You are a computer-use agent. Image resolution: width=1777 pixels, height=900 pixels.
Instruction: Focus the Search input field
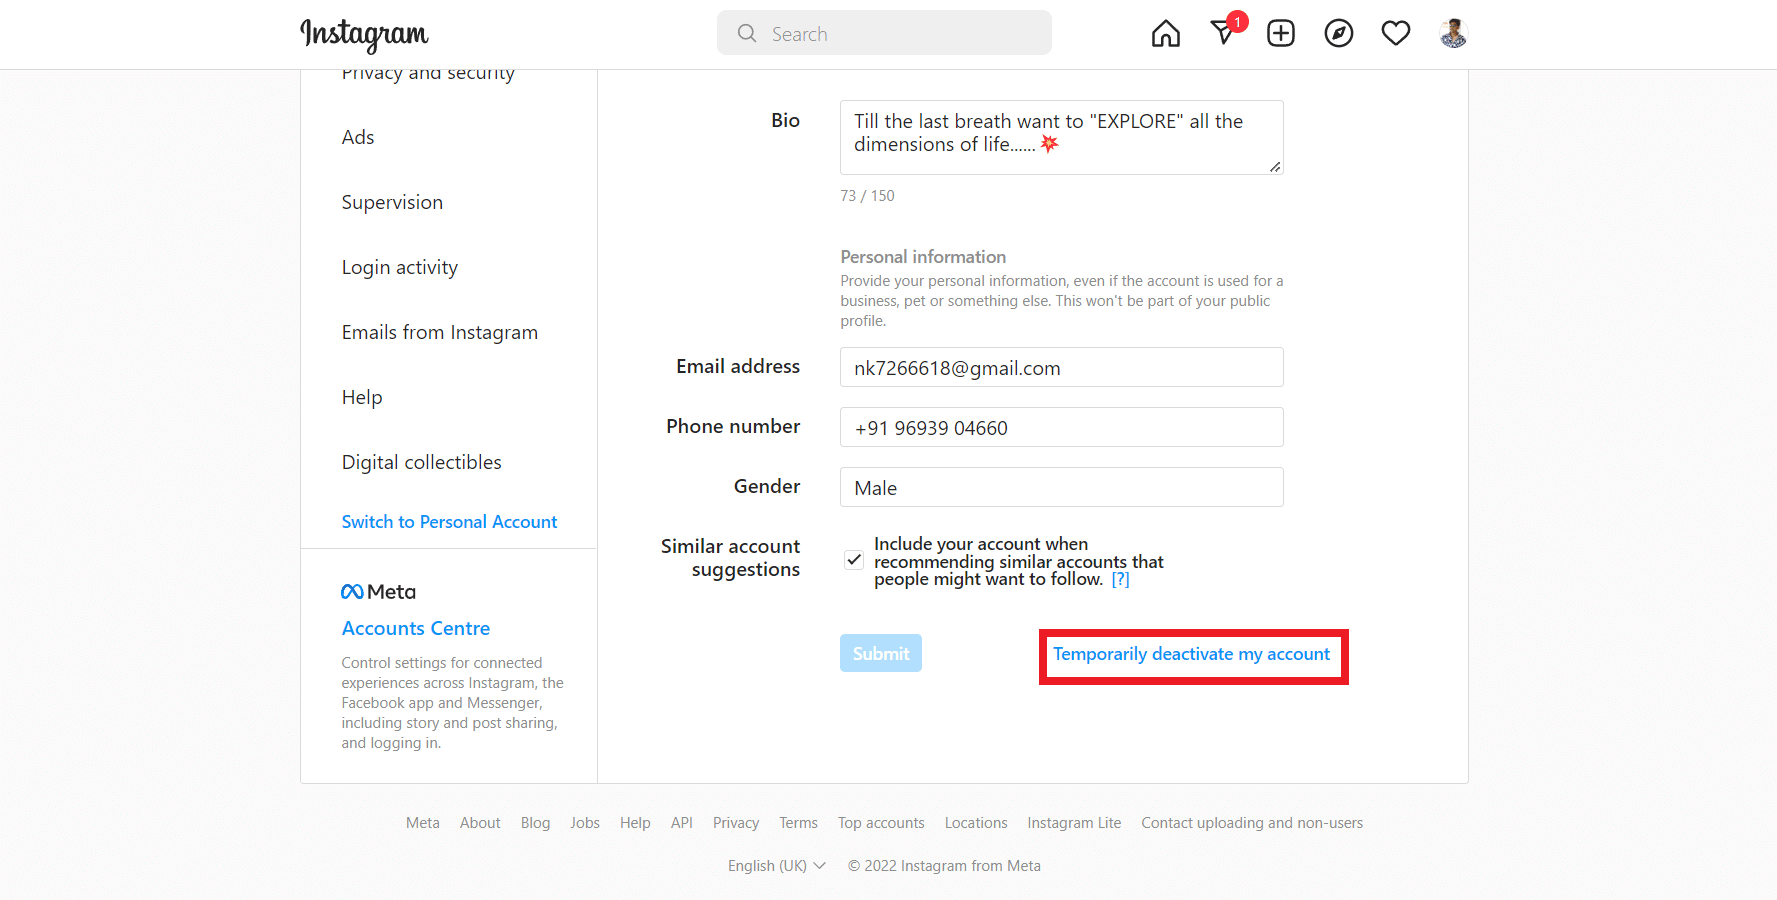pyautogui.click(x=884, y=33)
